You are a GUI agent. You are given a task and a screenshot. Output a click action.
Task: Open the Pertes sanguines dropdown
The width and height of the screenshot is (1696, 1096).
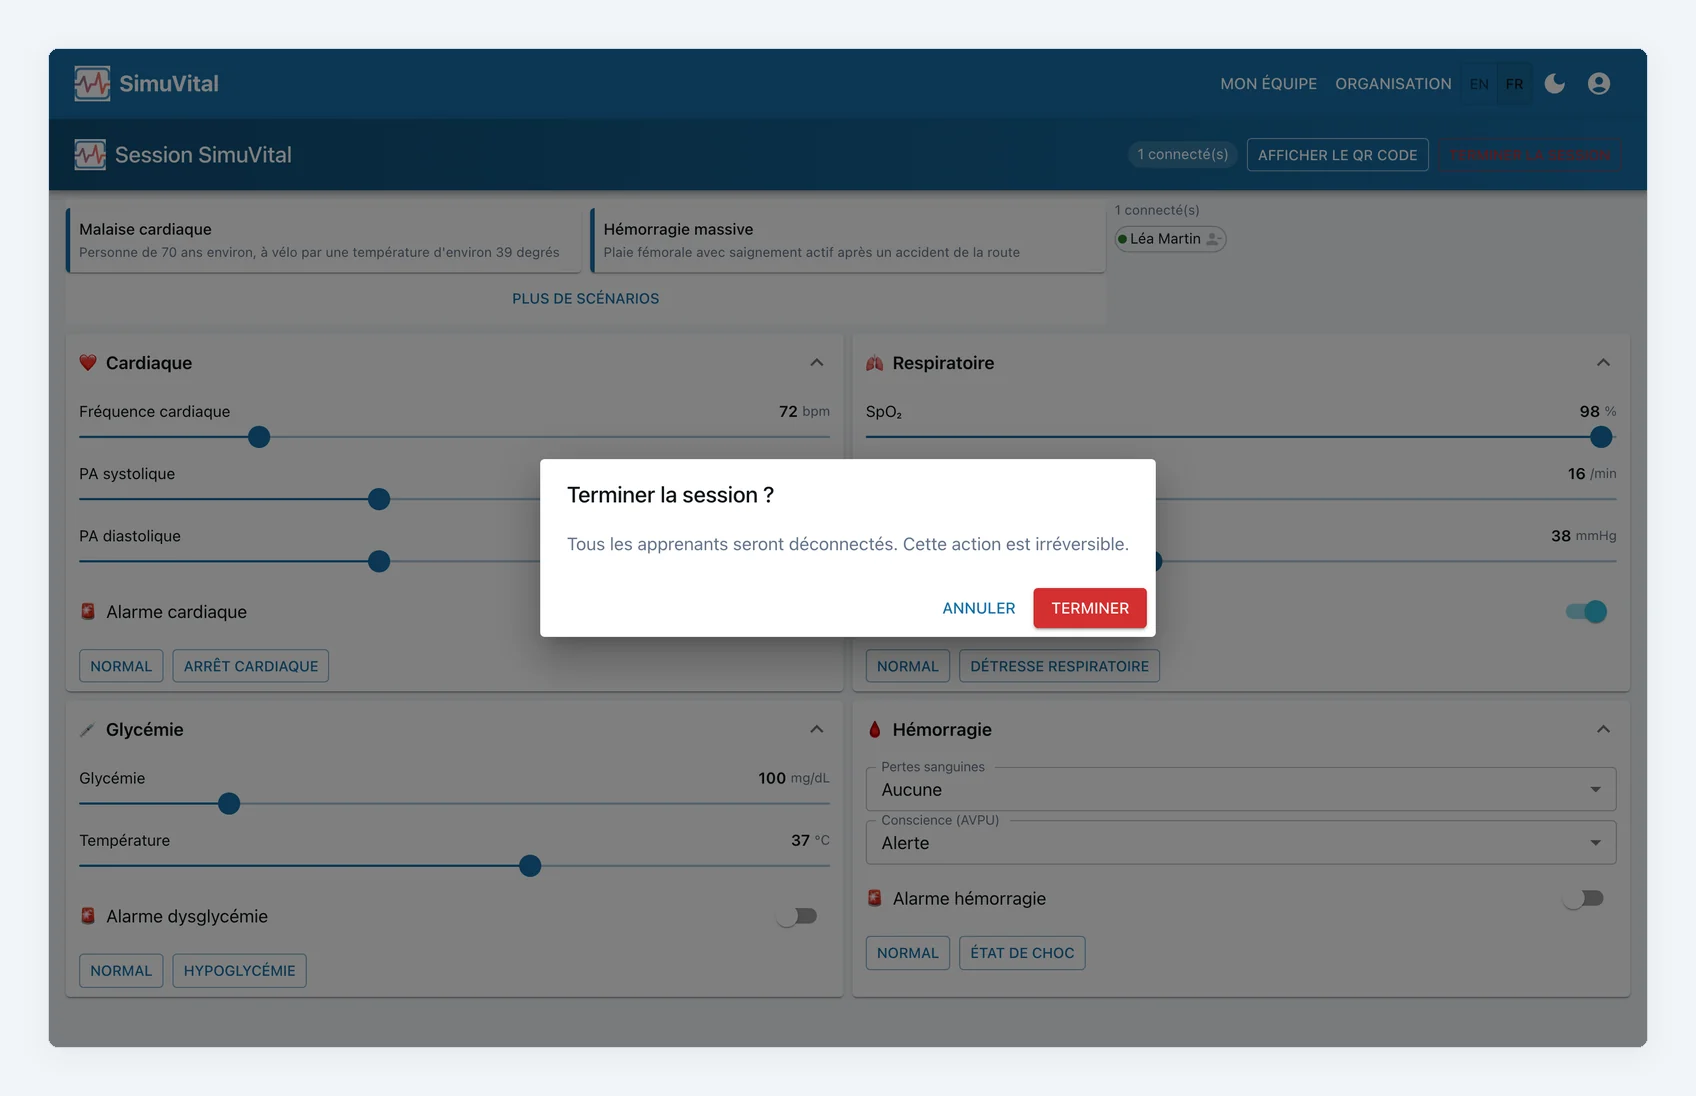coord(1240,789)
